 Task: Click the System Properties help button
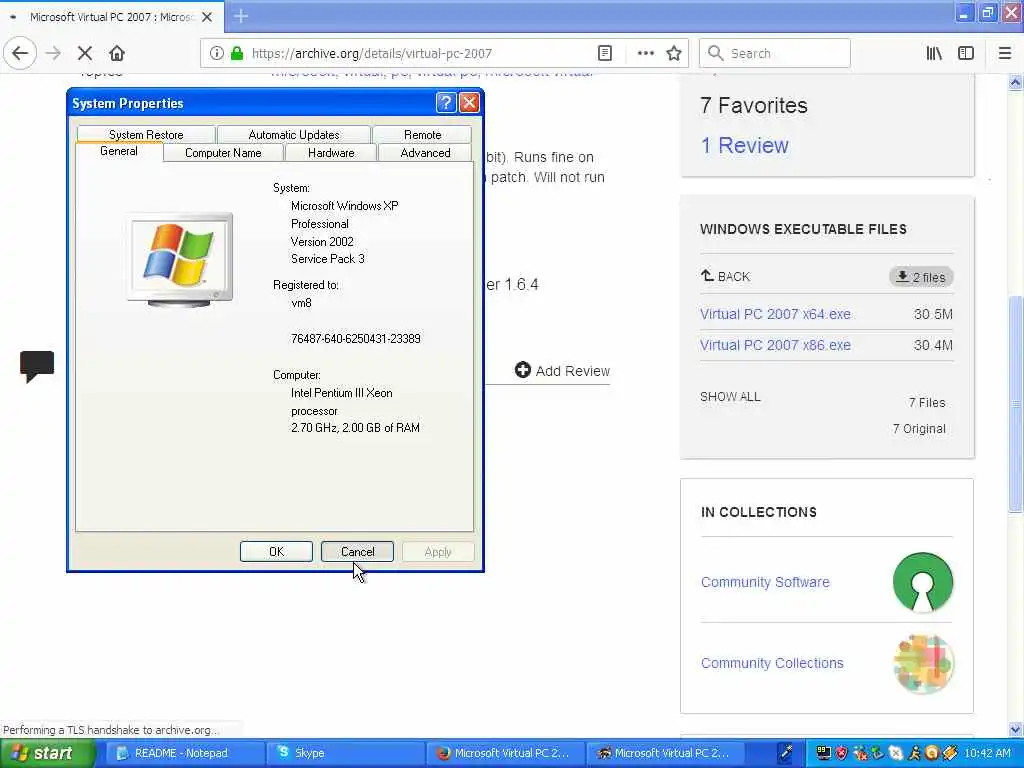[x=445, y=103]
